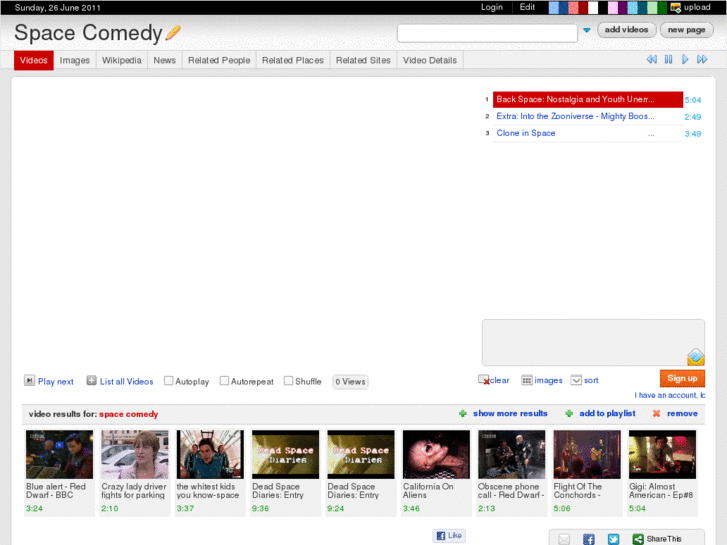
Task: Open the sort dropdown icon
Action: (576, 380)
